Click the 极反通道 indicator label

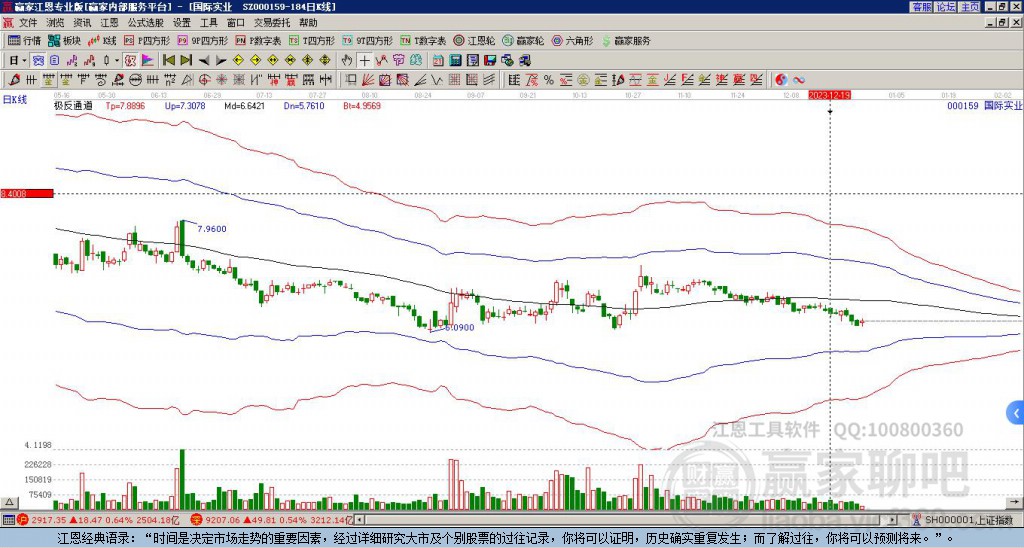tap(73, 105)
